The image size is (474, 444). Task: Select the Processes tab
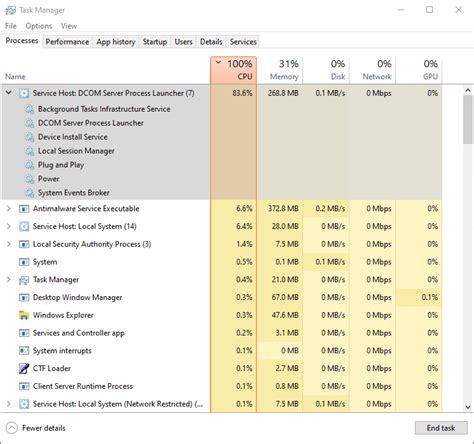22,41
